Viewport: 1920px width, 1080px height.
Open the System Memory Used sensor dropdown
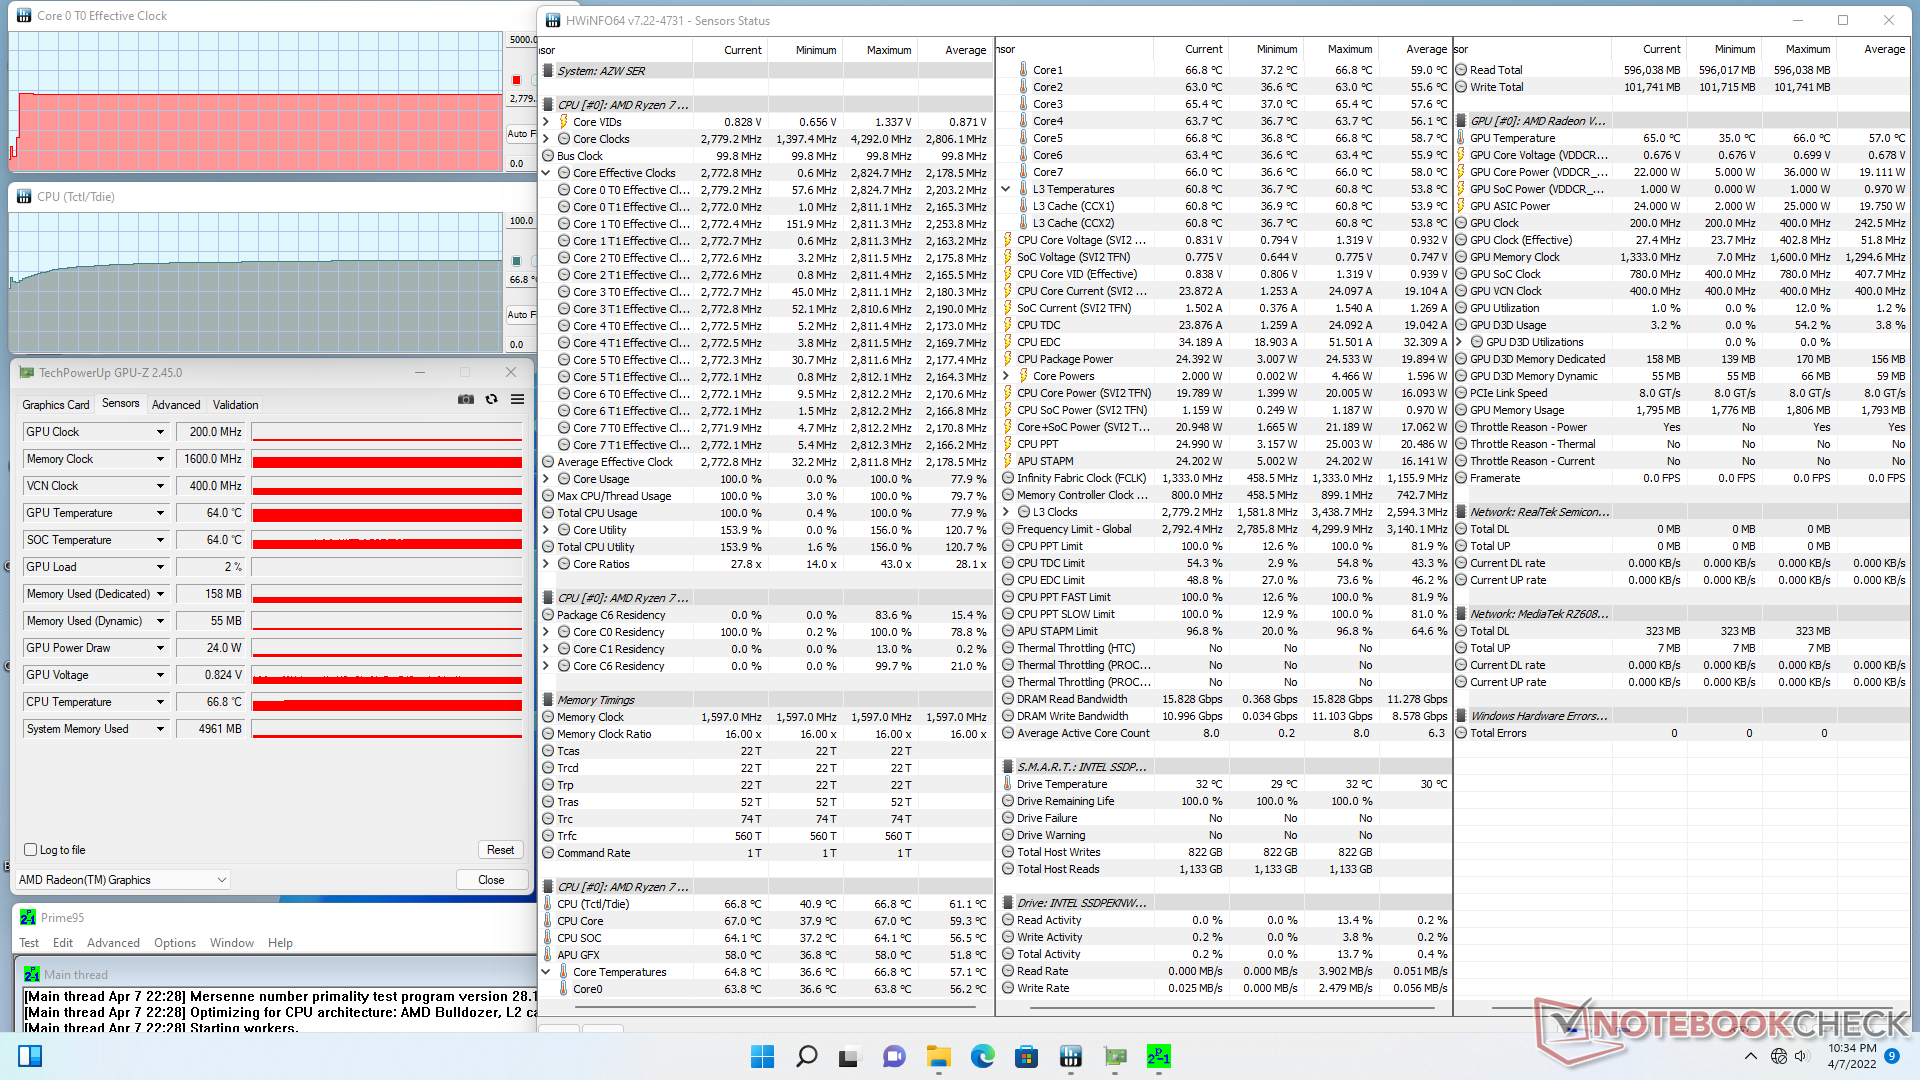point(160,729)
